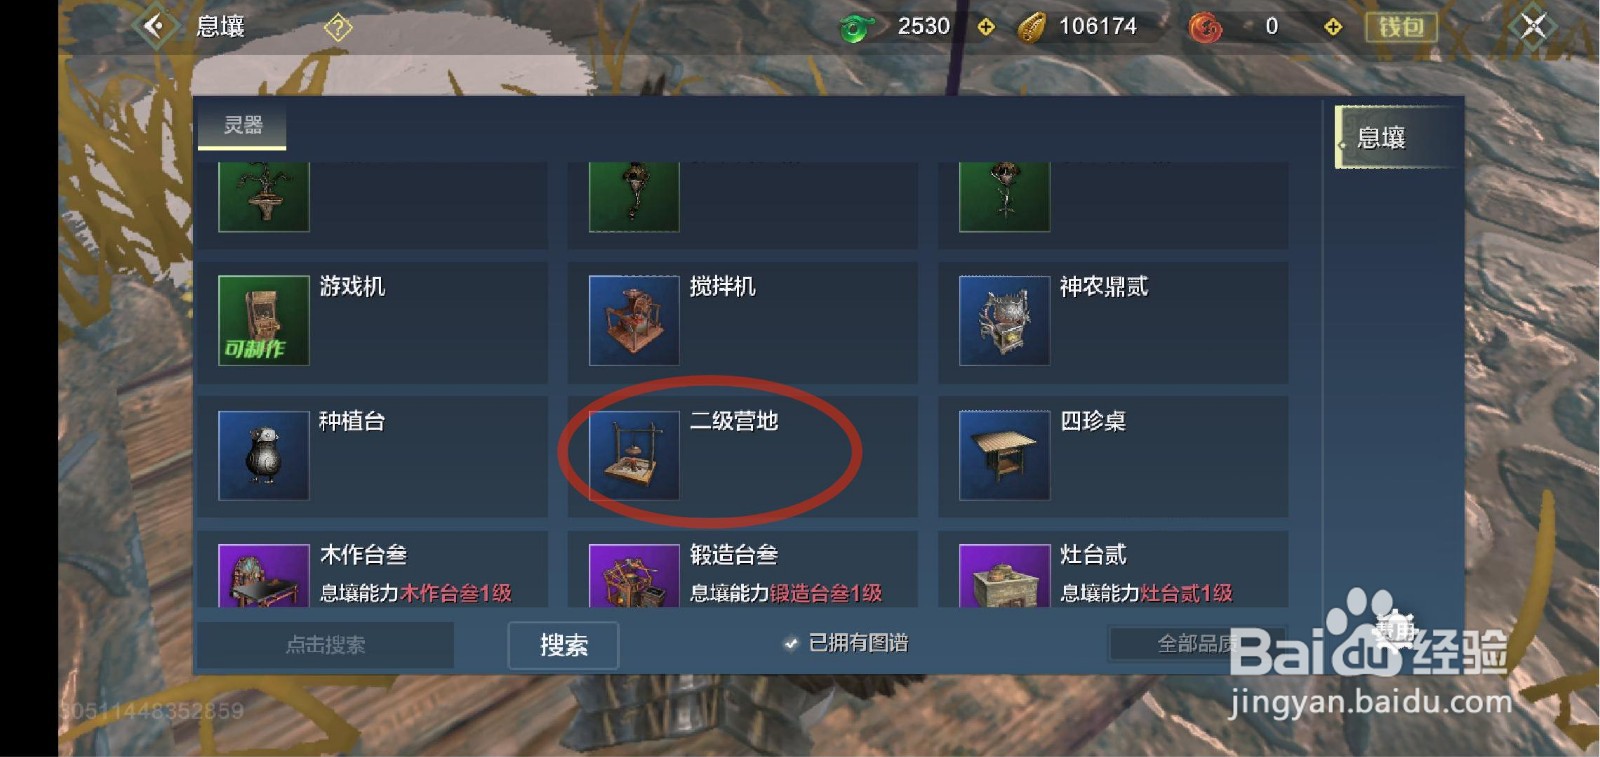Select the 搅拌机 item icon

[x=634, y=320]
